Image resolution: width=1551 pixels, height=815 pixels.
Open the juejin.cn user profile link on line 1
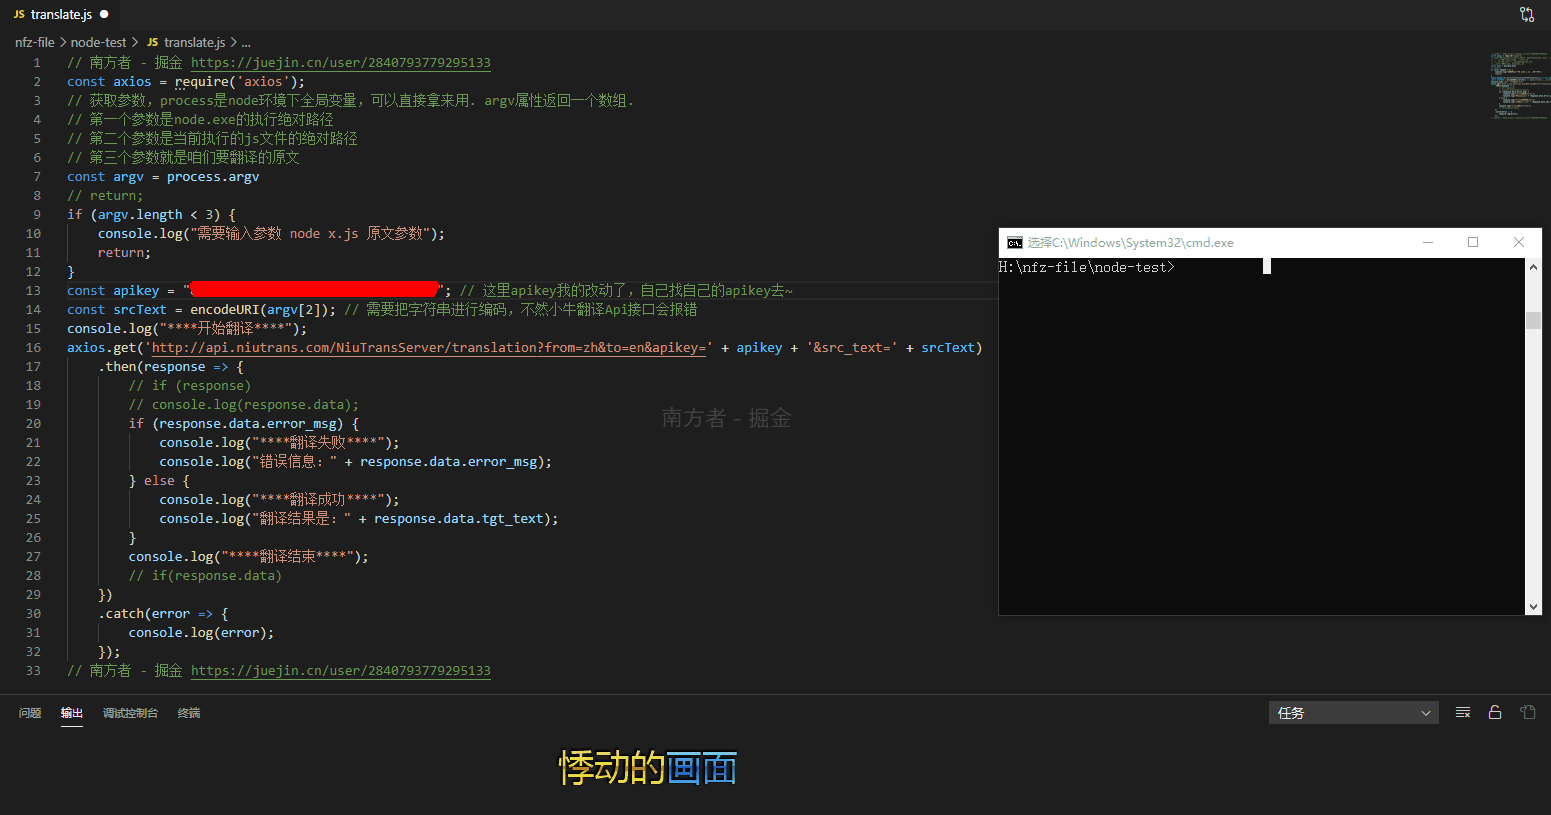pos(340,62)
